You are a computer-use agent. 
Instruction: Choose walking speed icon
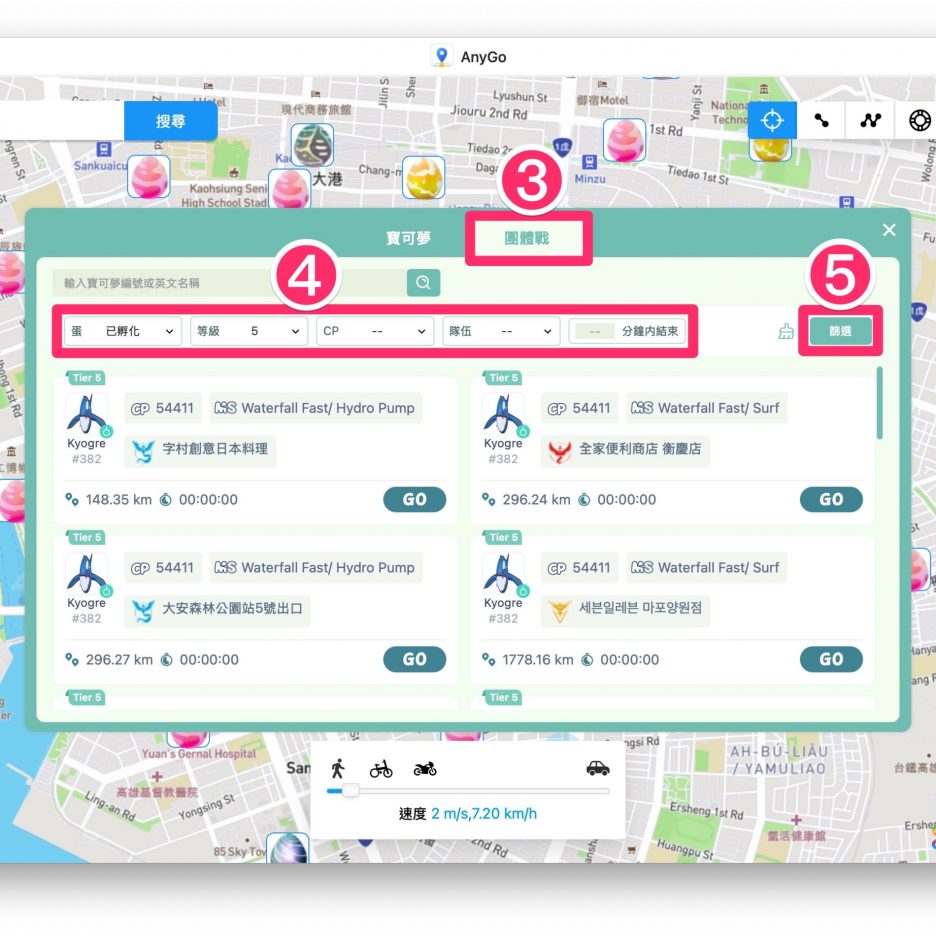[338, 768]
